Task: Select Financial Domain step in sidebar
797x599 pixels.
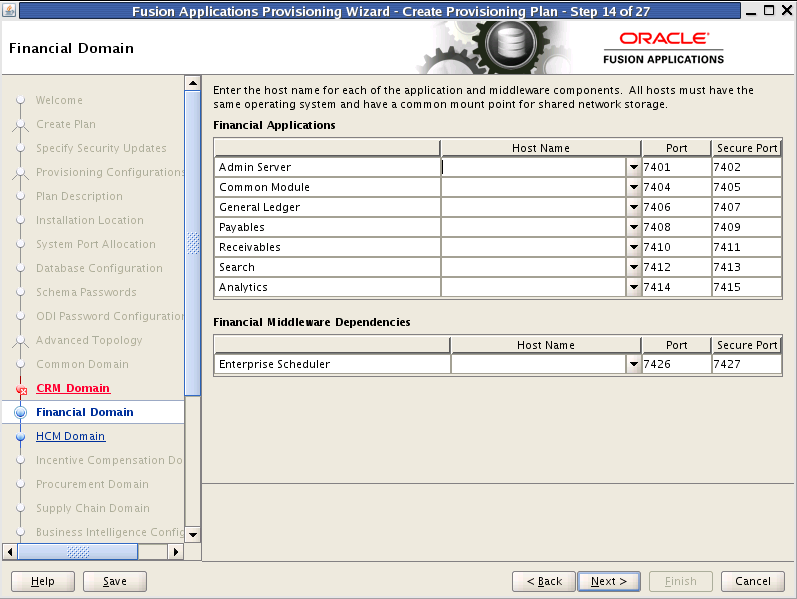Action: click(84, 412)
